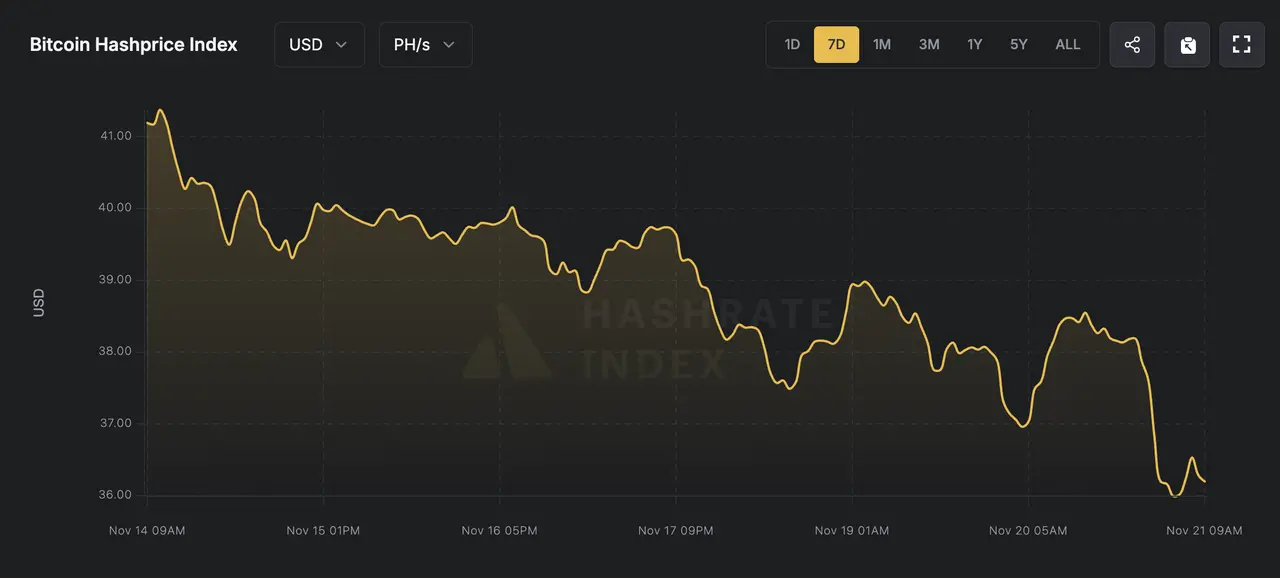The width and height of the screenshot is (1280, 578).
Task: Click the chart peak near 41.00
Action: pos(160,110)
